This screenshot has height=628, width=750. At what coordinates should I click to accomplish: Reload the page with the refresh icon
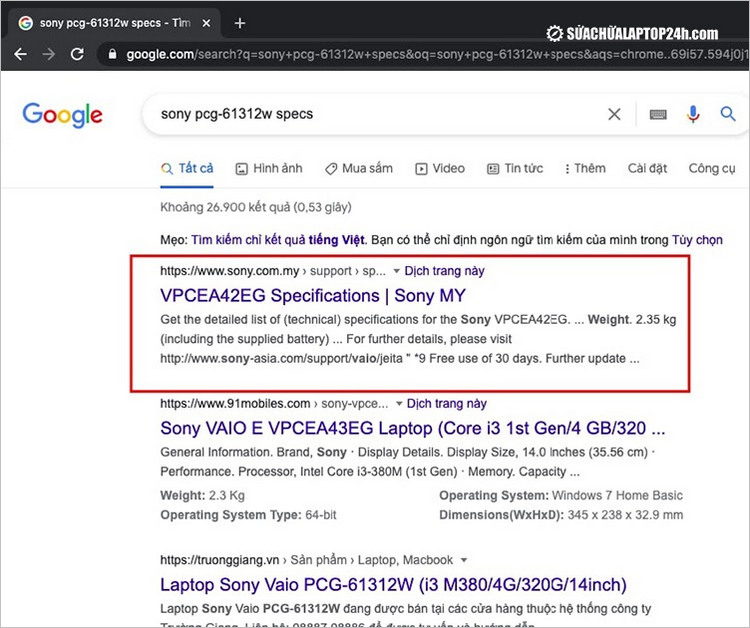click(x=77, y=54)
